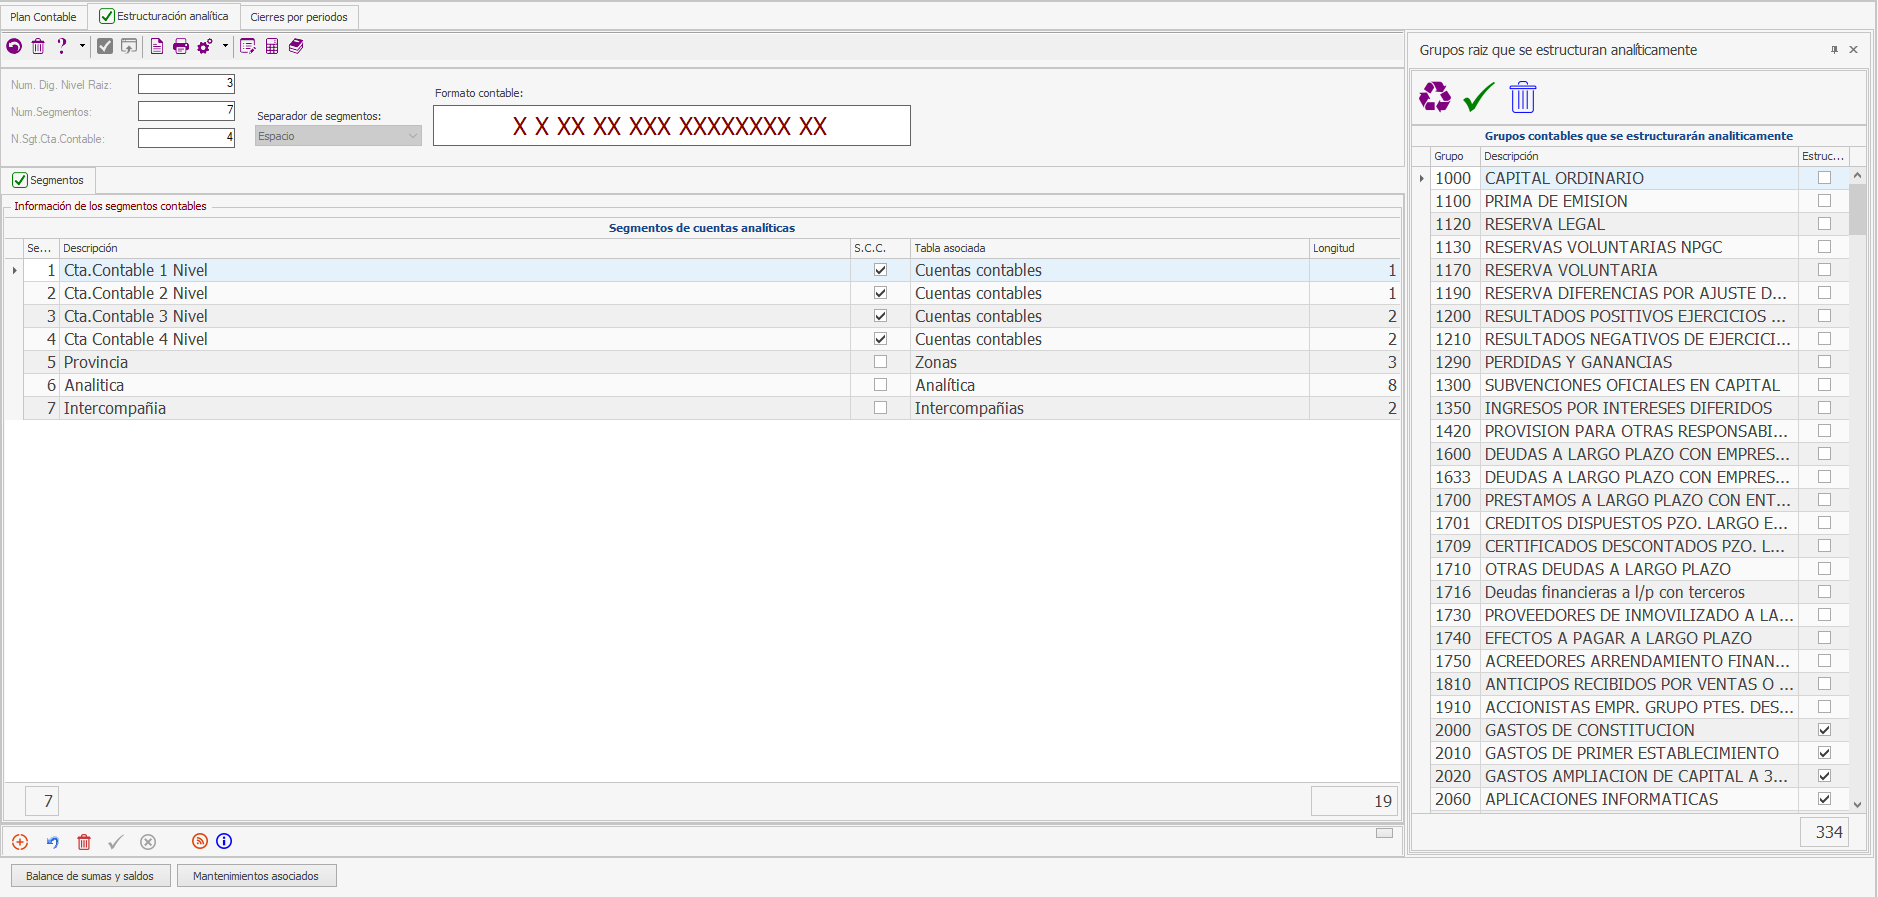
Task: Click the Mantenimientos asociados button
Action: (x=256, y=876)
